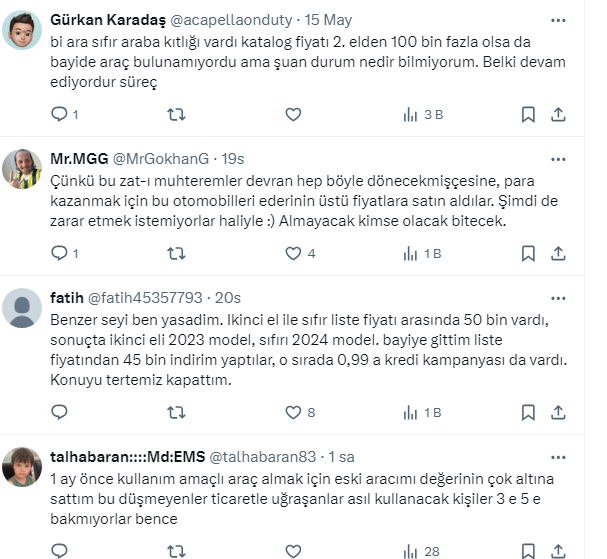Like Mr.MGG's tweet
The image size is (607, 559).
point(293,254)
